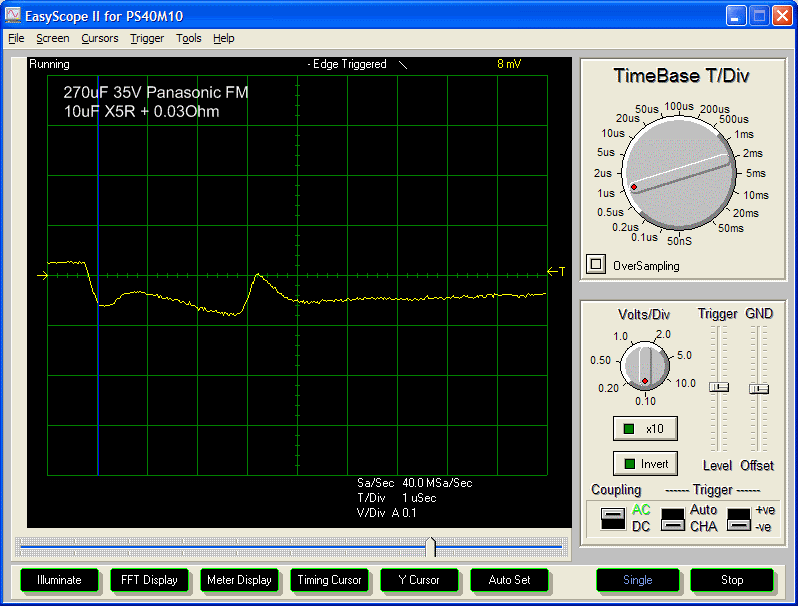Set Volts/Div dial to 10.0
Viewport: 798px width, 606px height.
[686, 383]
